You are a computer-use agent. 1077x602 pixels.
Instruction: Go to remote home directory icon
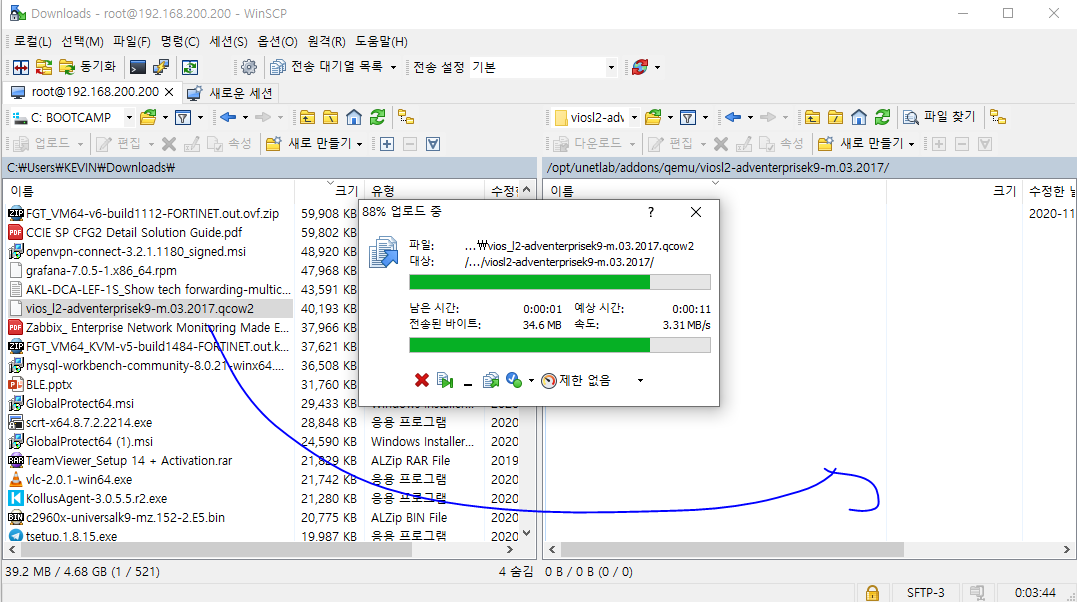[859, 118]
